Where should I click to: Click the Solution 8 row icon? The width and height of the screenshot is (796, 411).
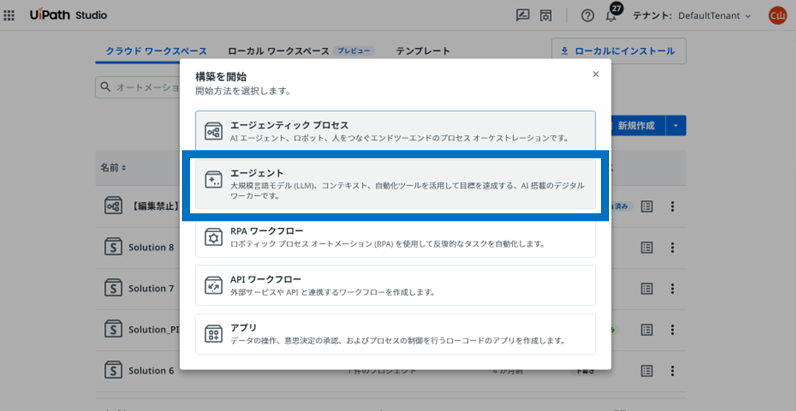pos(113,247)
